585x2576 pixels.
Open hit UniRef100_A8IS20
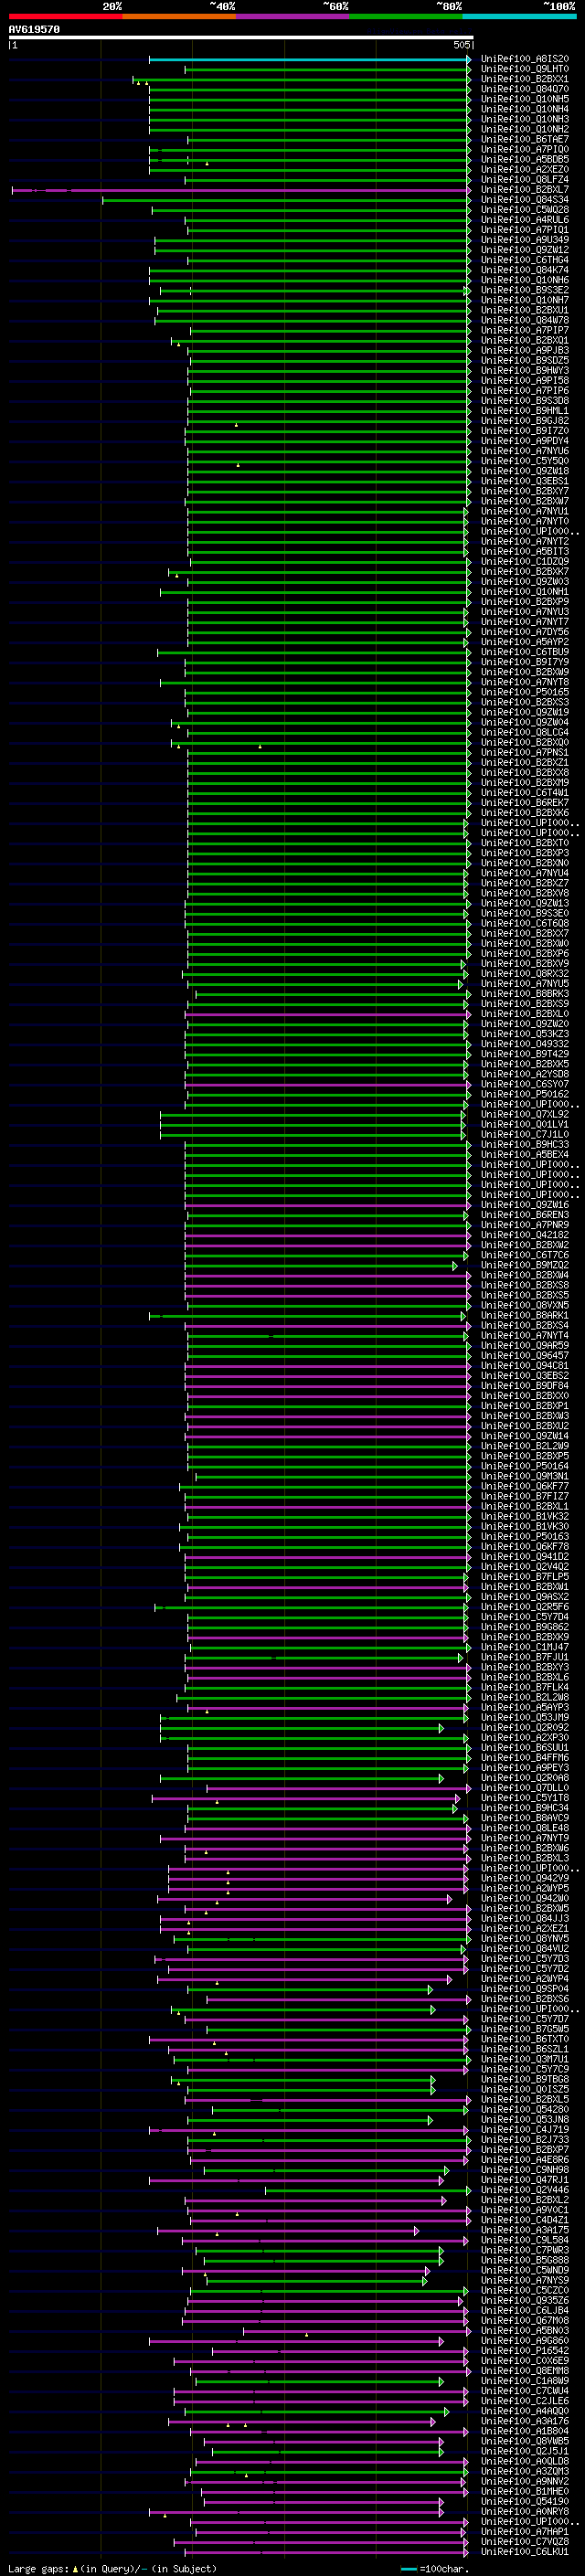point(525,59)
